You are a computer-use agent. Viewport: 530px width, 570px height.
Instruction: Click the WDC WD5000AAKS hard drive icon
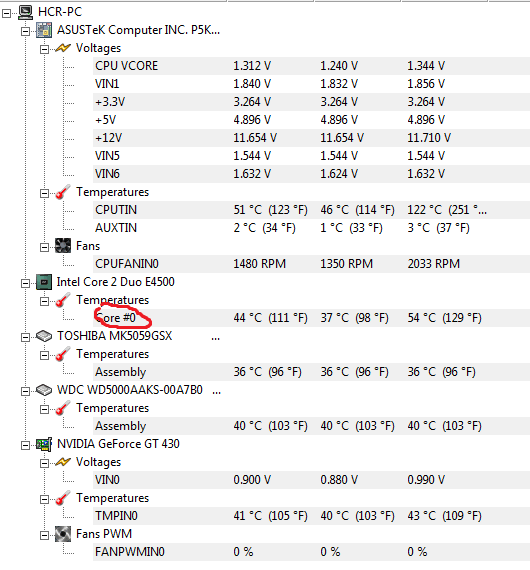[44, 390]
